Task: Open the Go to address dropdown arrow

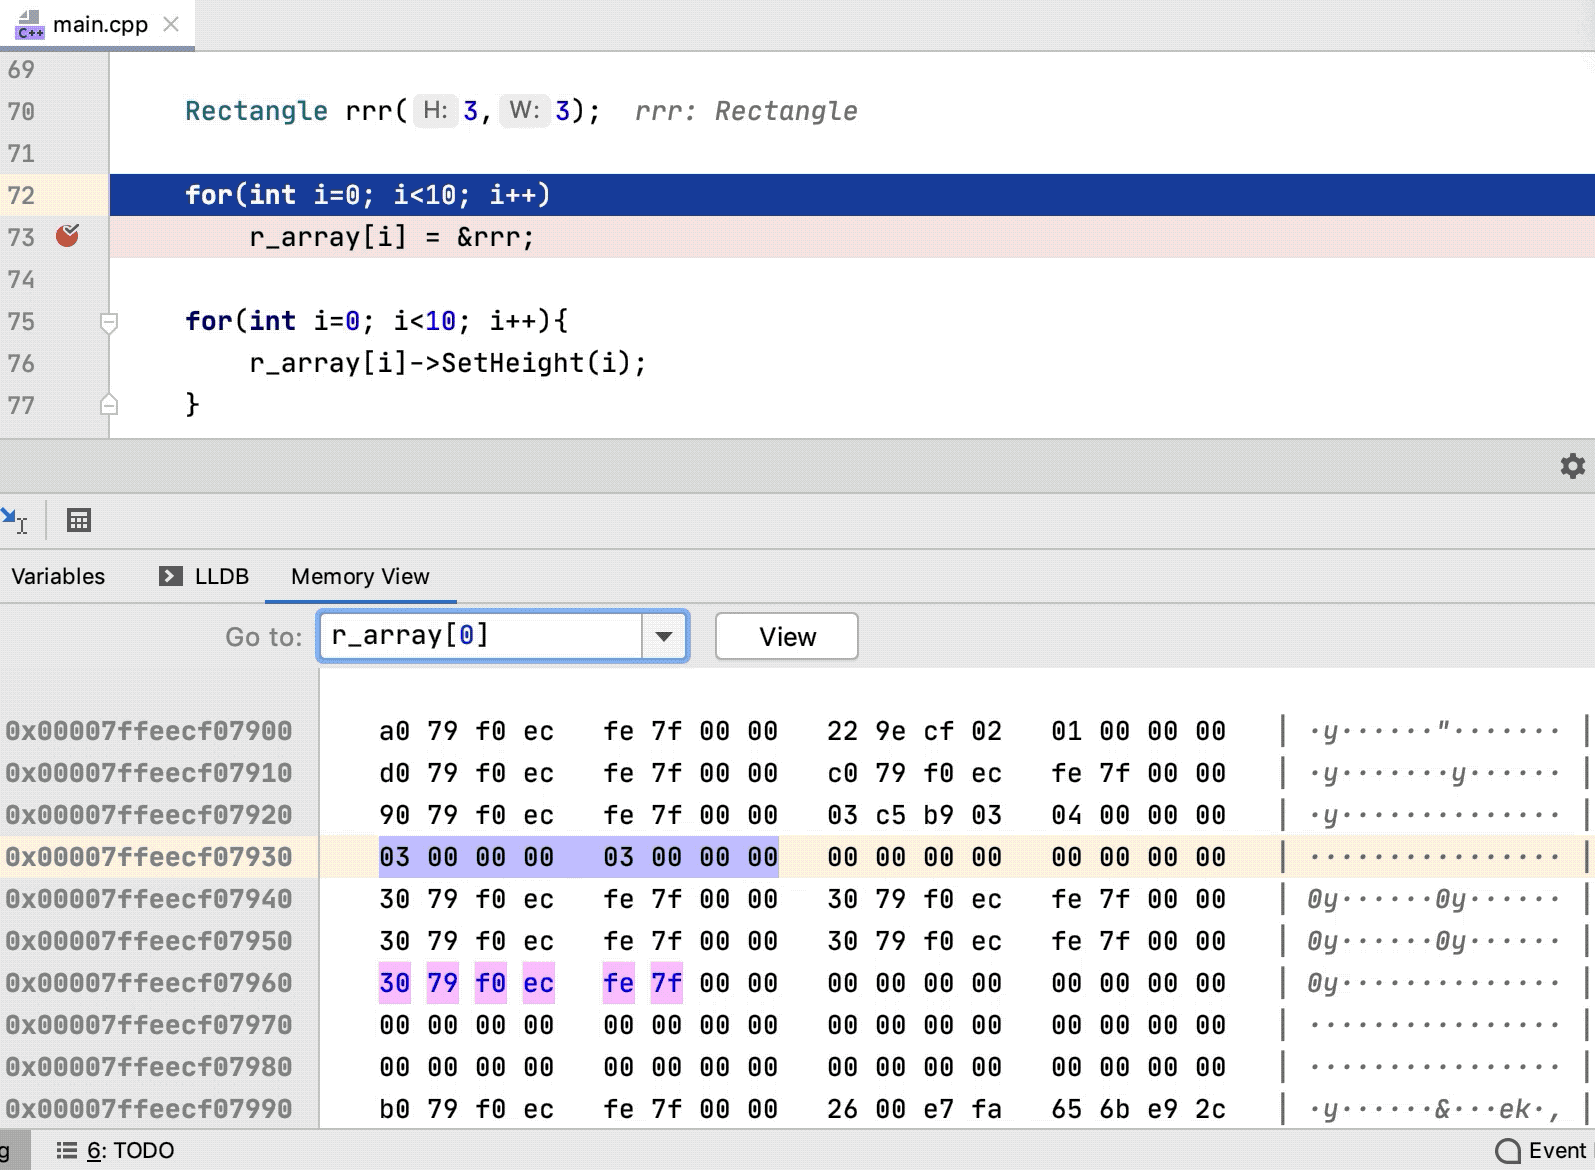Action: coord(663,637)
